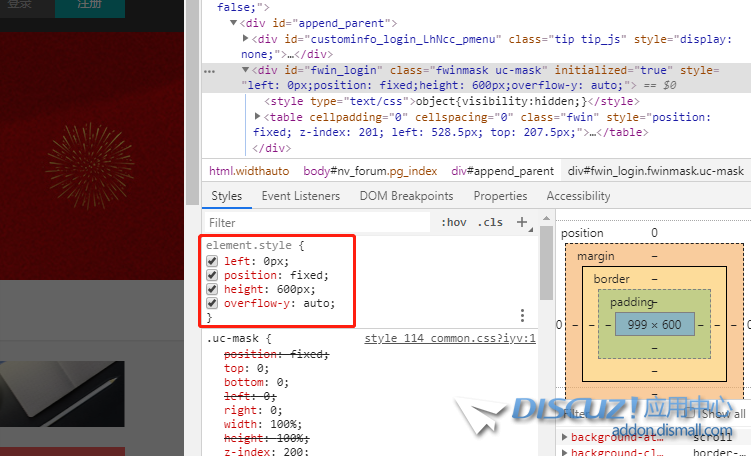The image size is (751, 456).
Task: Open the DOM Breakpoints tab
Action: point(406,196)
